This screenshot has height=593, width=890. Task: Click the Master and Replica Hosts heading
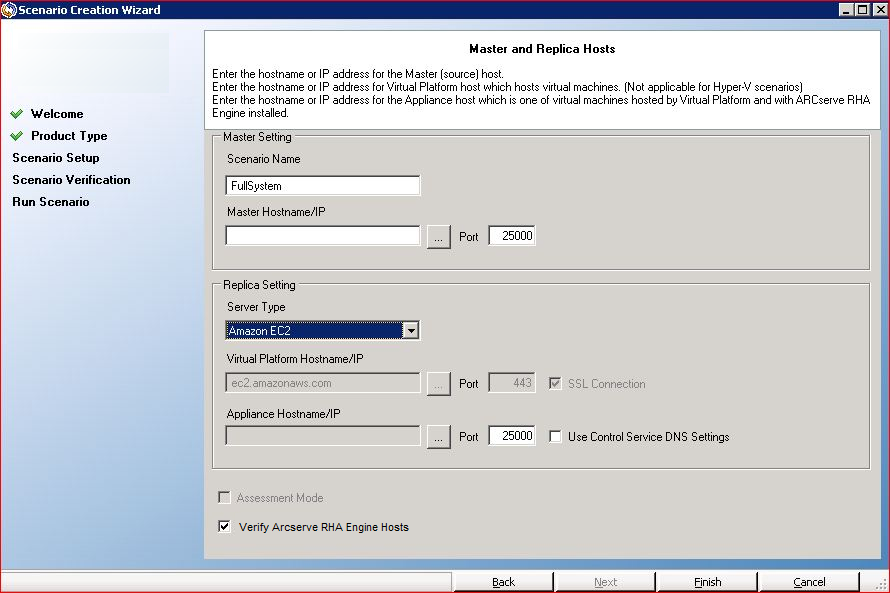click(542, 49)
